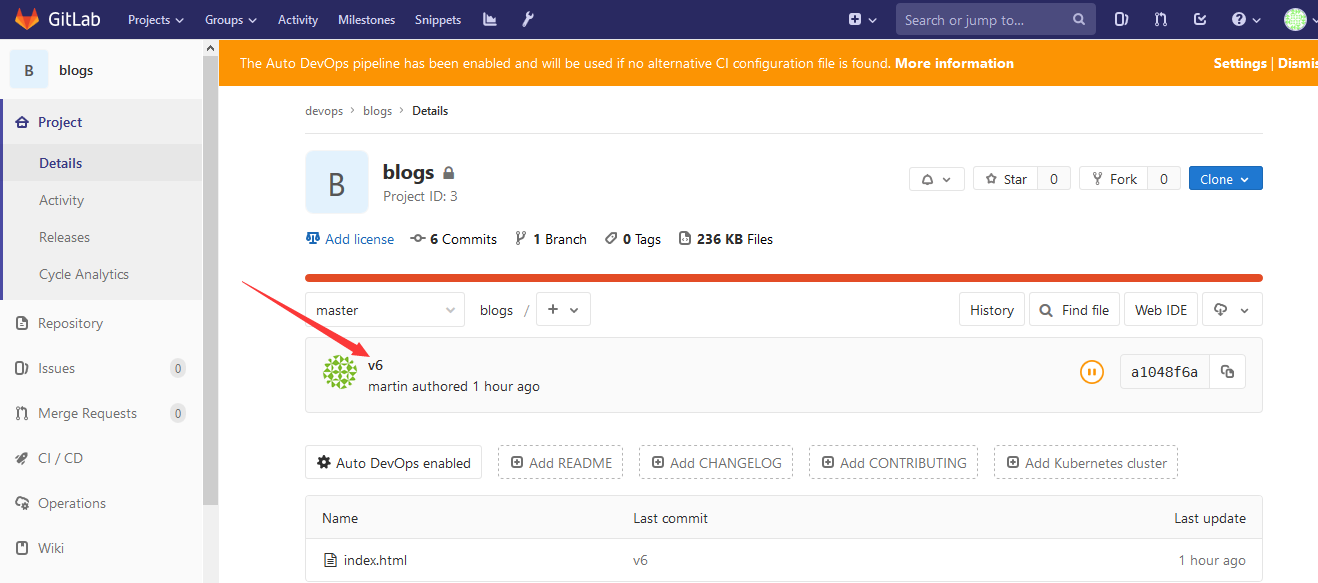Expand the notification bell dropdown
1318x583 pixels.
click(x=936, y=179)
